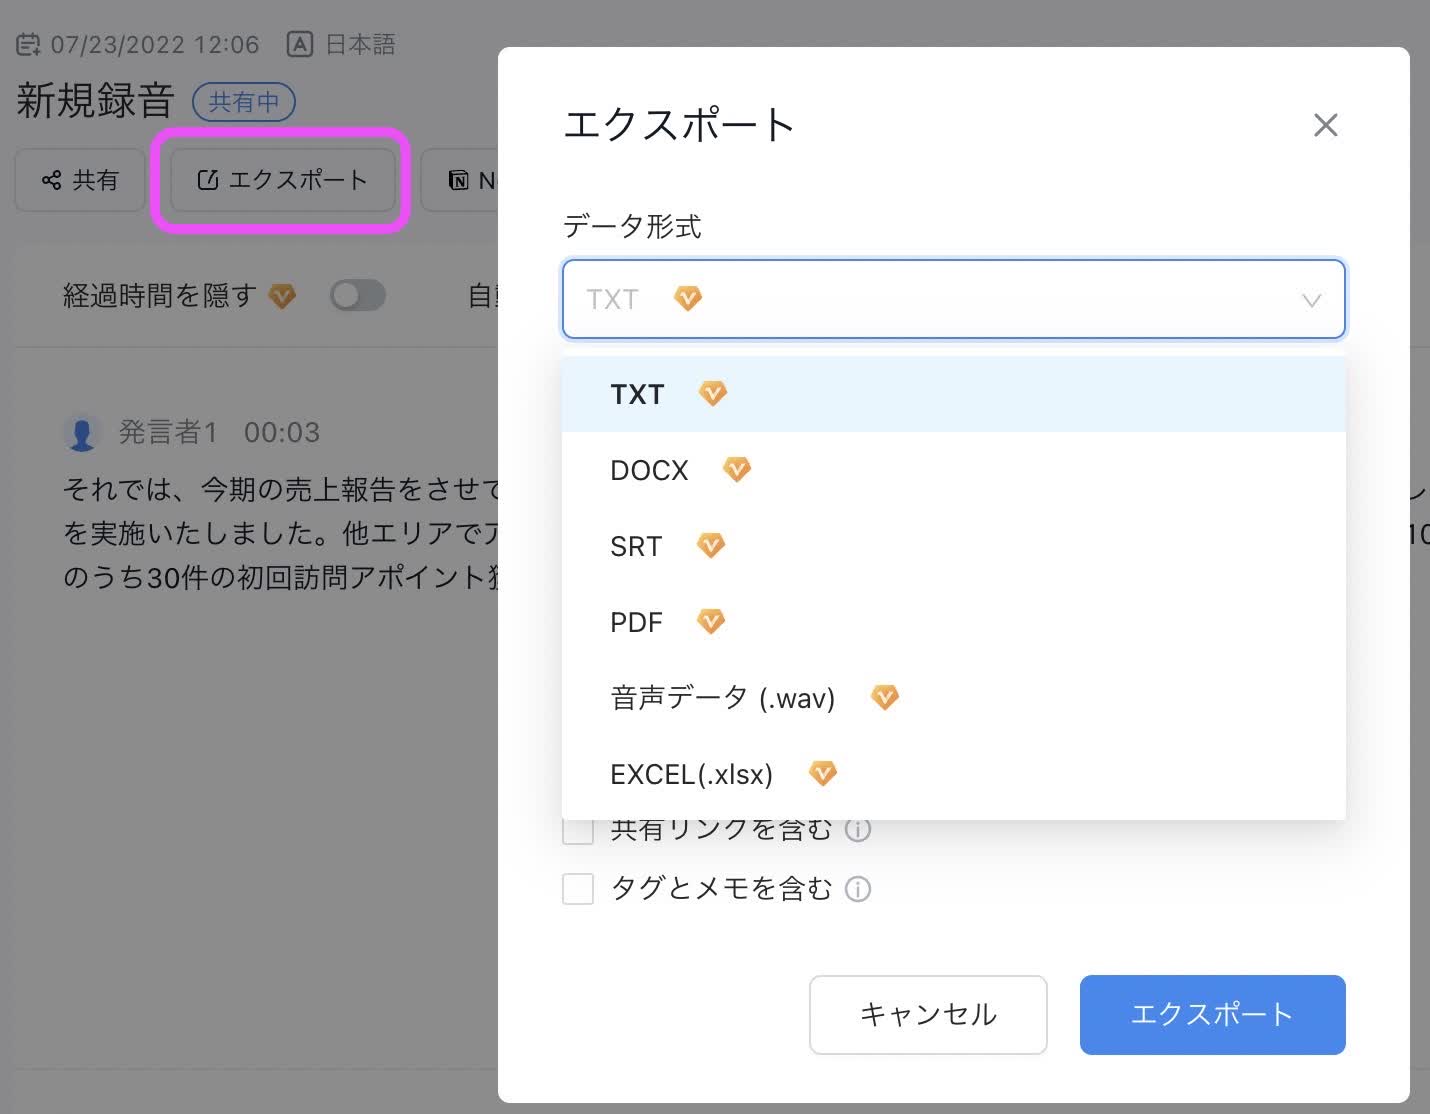This screenshot has height=1114, width=1430.
Task: Click the キャンセル button
Action: [928, 1014]
